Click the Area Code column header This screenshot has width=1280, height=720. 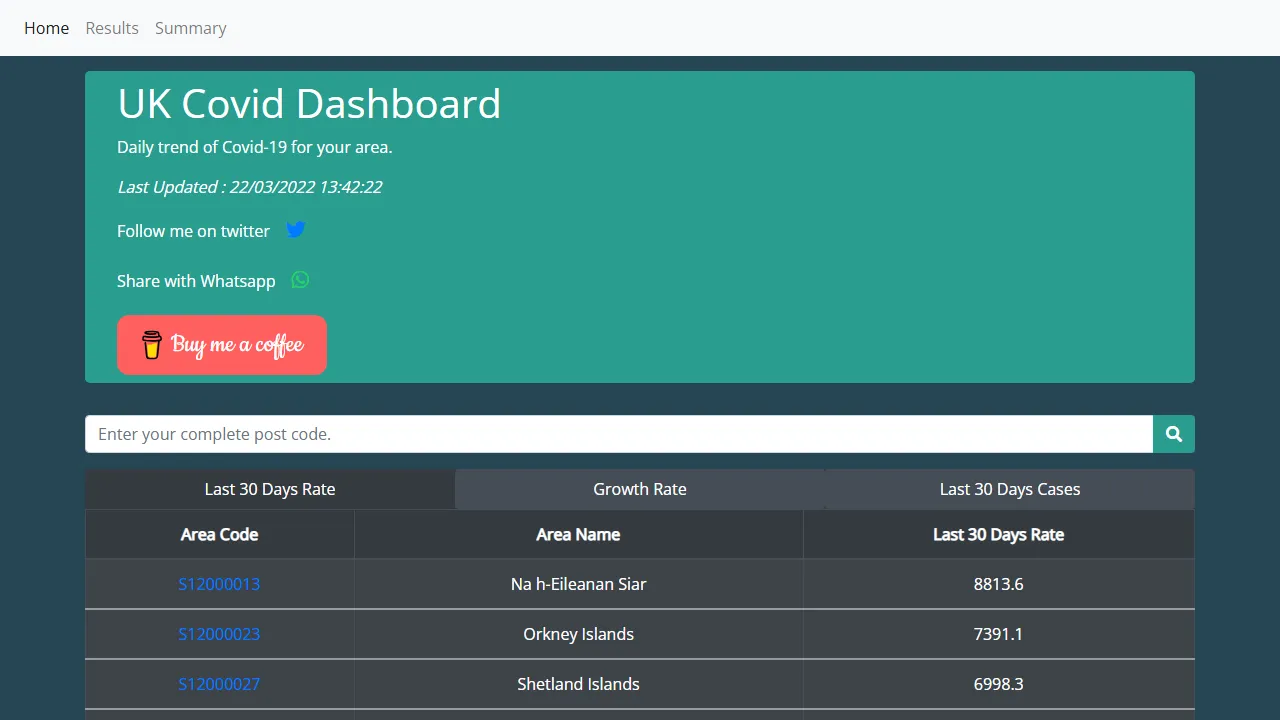[219, 533]
